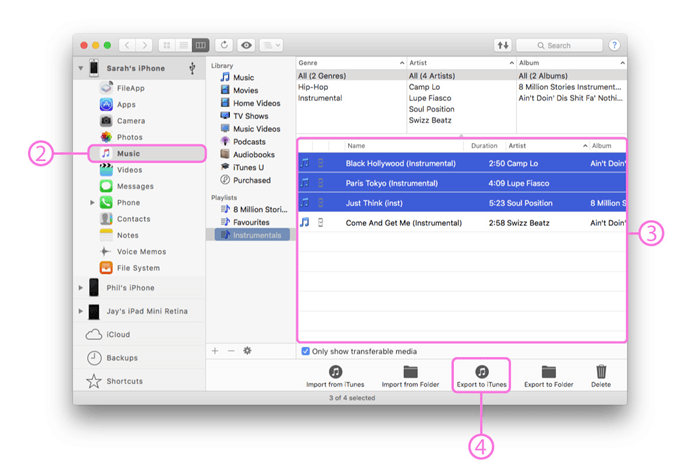700x467 pixels.
Task: Select Music Videos in Library list
Action: point(250,129)
